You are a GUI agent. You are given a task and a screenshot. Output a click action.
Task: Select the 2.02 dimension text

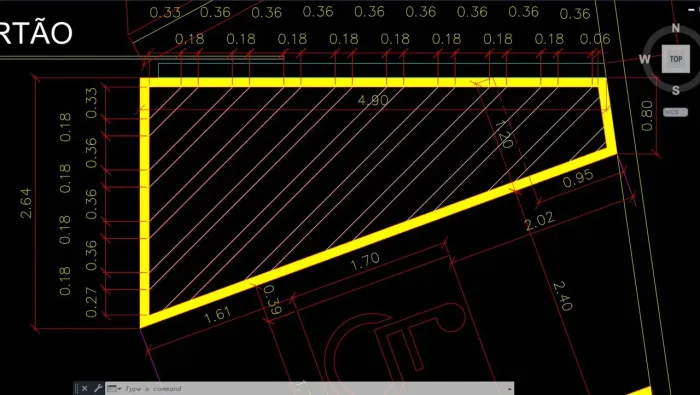coord(540,220)
